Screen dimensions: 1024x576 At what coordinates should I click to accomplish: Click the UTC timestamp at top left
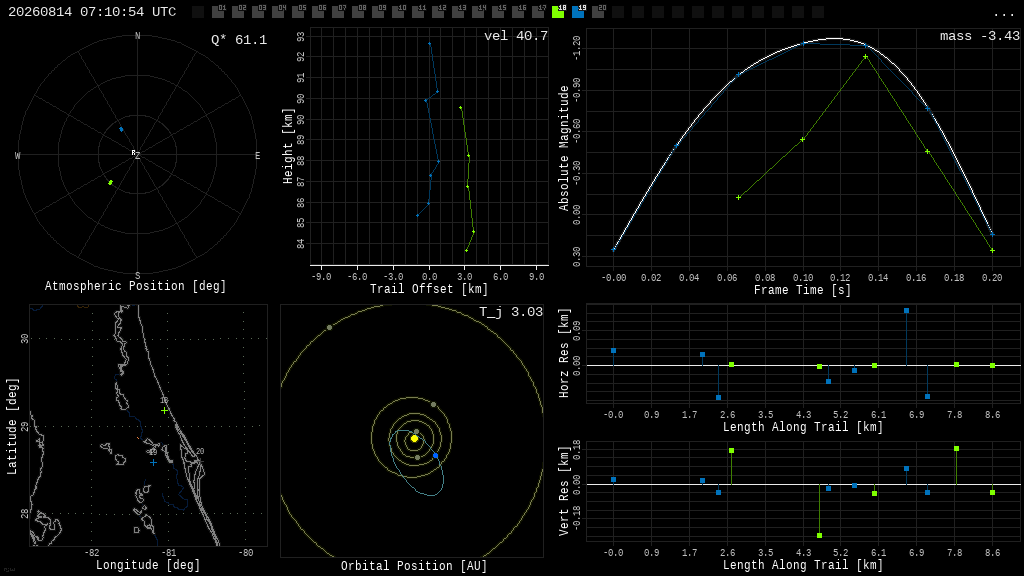(x=92, y=12)
